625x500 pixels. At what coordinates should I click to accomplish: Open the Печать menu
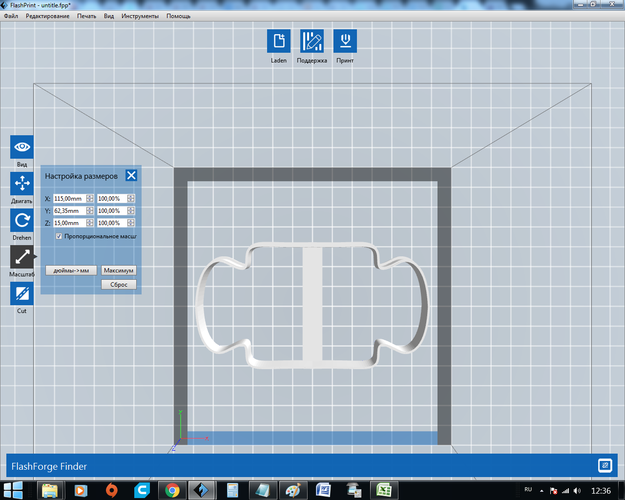86,16
